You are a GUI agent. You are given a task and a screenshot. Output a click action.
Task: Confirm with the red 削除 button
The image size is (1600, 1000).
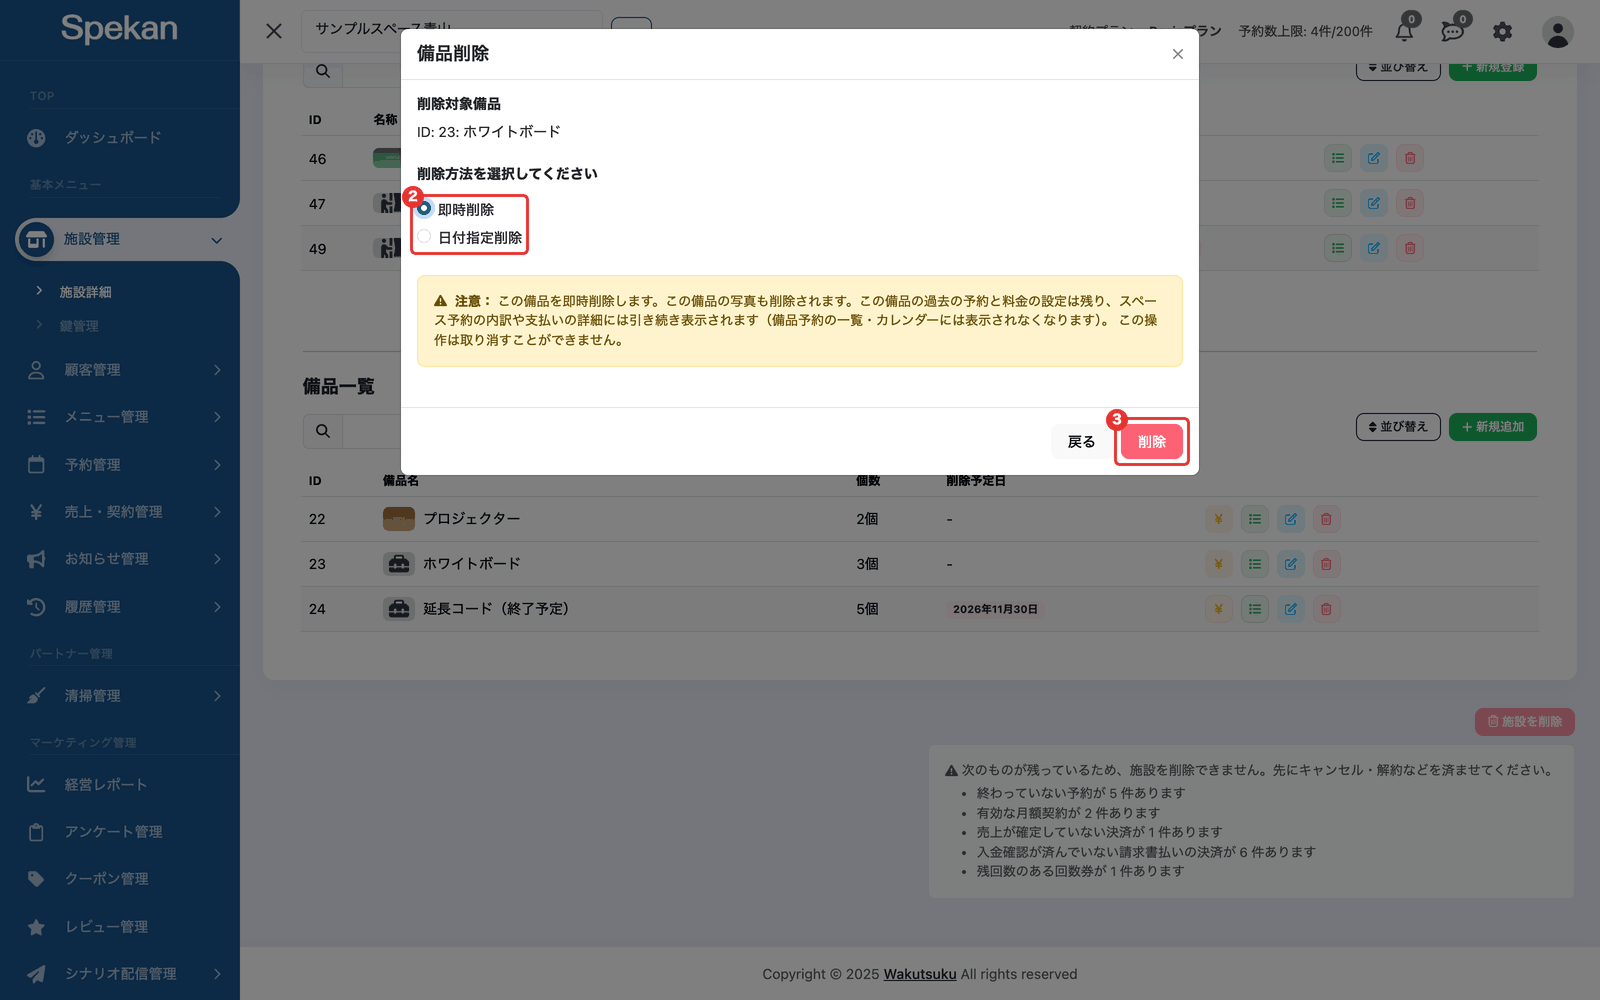click(1152, 441)
